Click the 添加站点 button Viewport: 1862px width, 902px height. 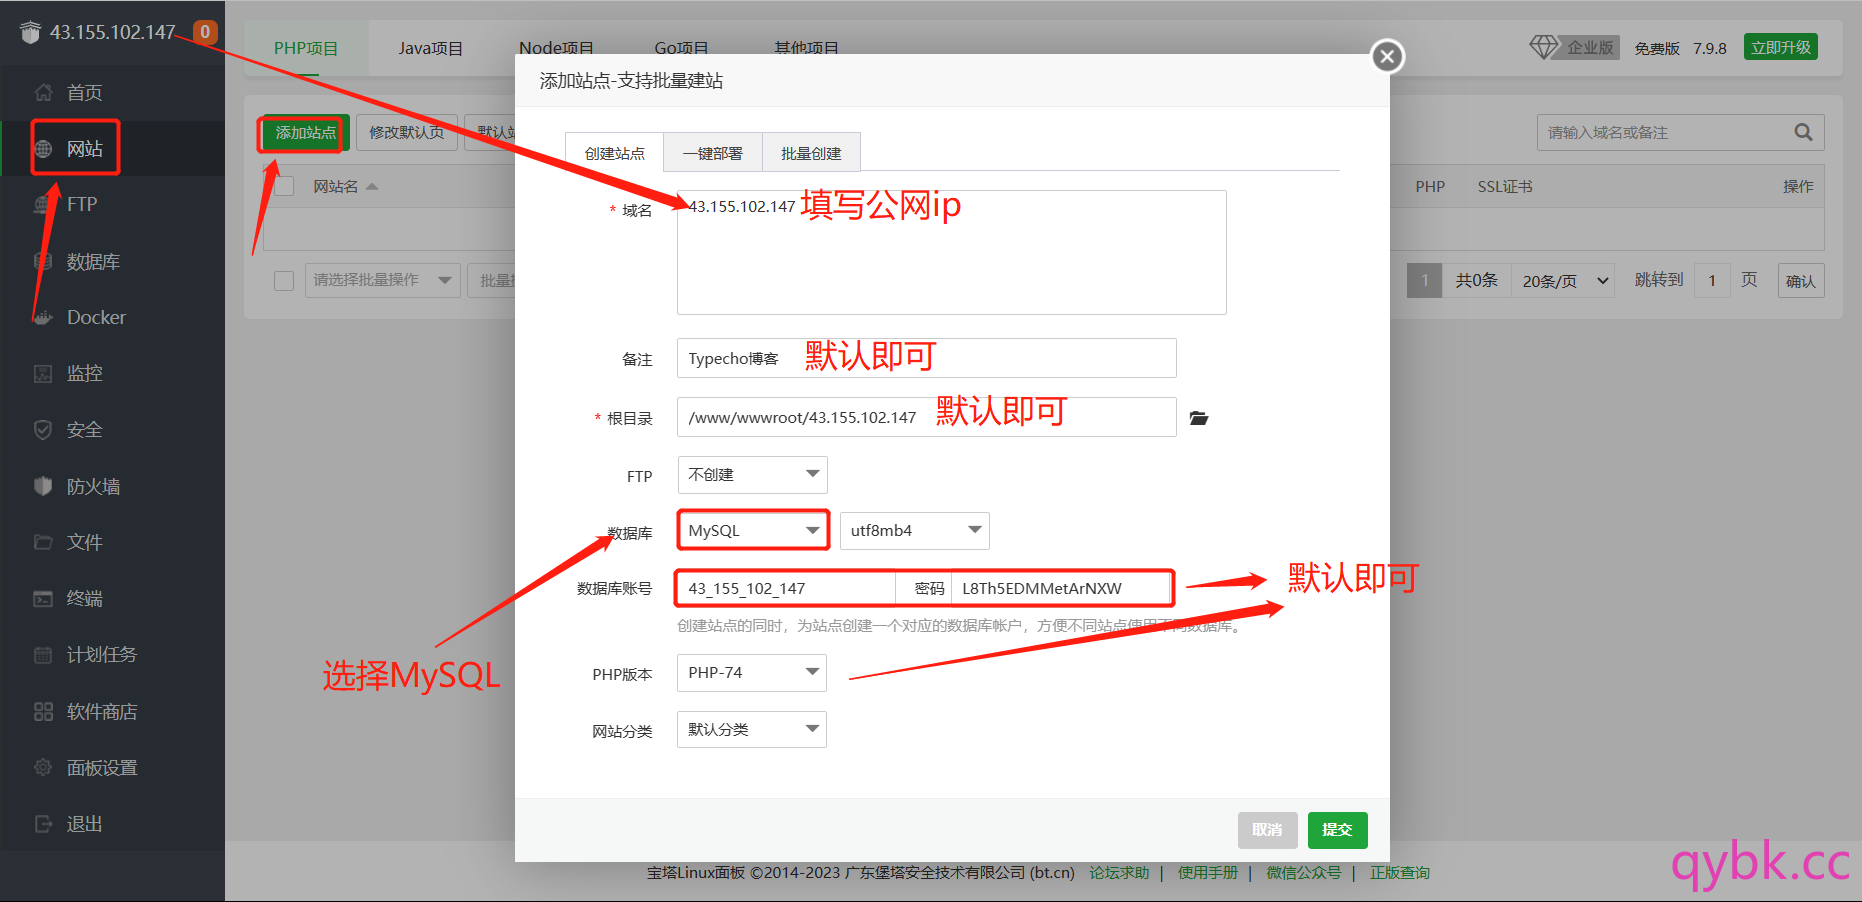(305, 133)
